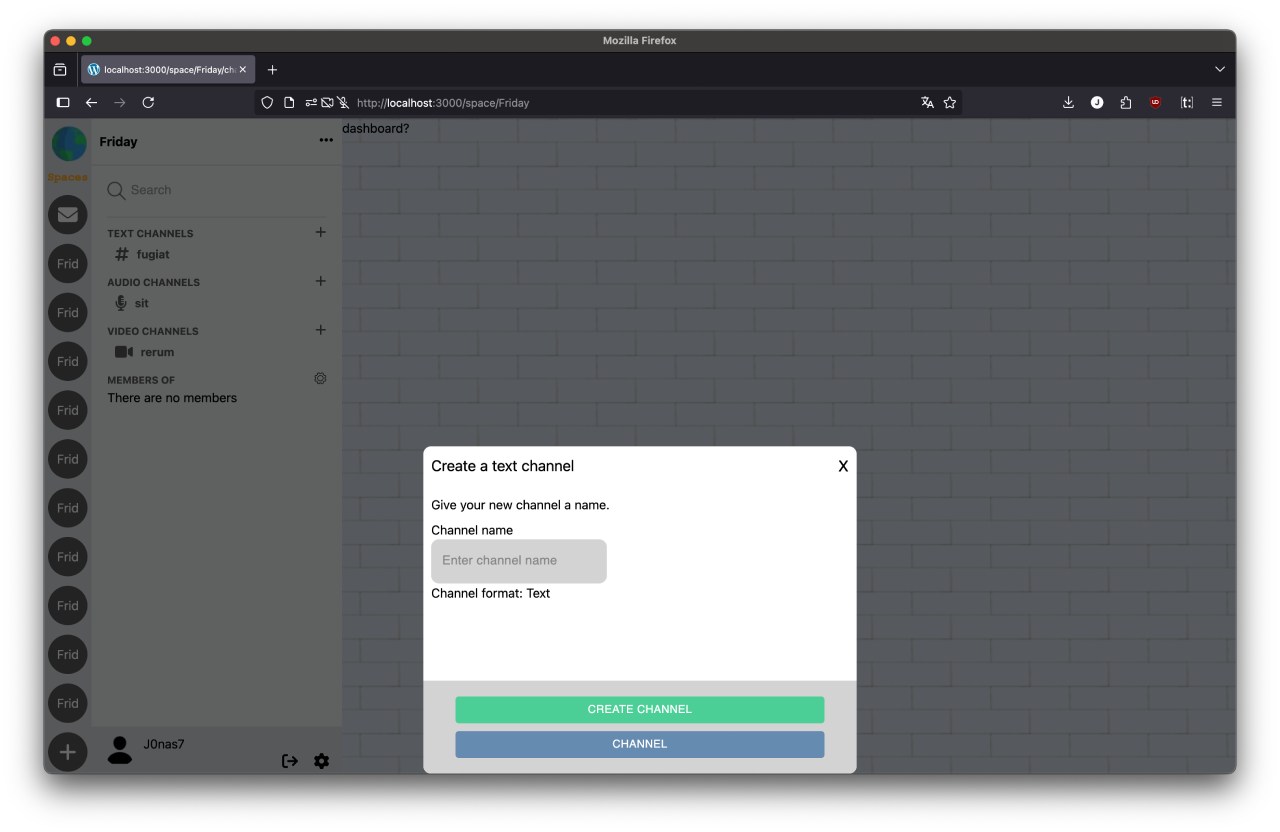This screenshot has width=1280, height=832.
Task: Click the Search channels field
Action: (x=216, y=190)
